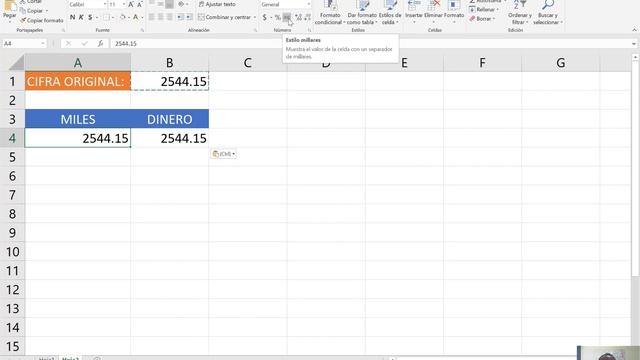The height and width of the screenshot is (360, 640).
Task: Click cell B4 under DINERO
Action: coord(170,138)
